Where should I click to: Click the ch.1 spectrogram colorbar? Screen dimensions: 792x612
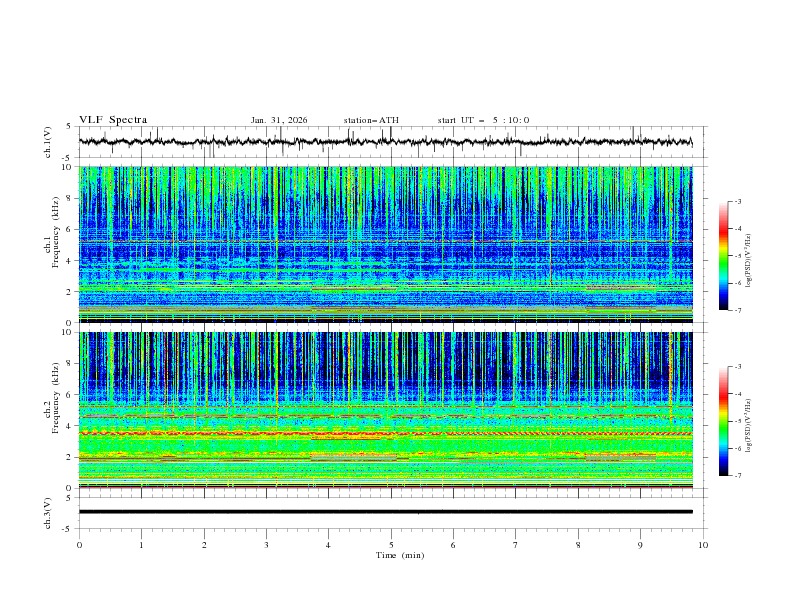[723, 256]
